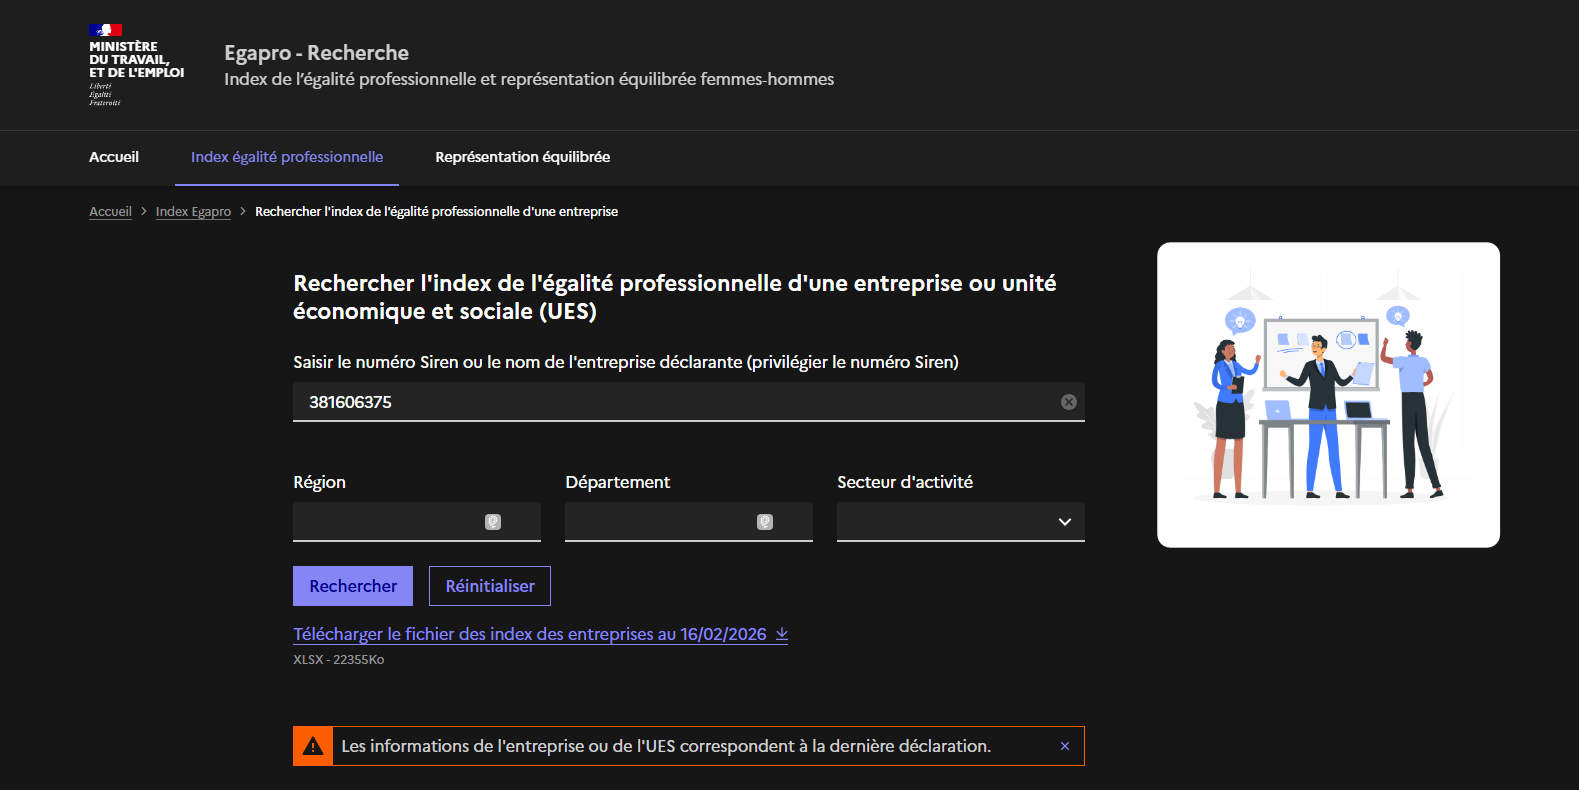
Task: Click the Réinitialiser button
Action: (x=490, y=586)
